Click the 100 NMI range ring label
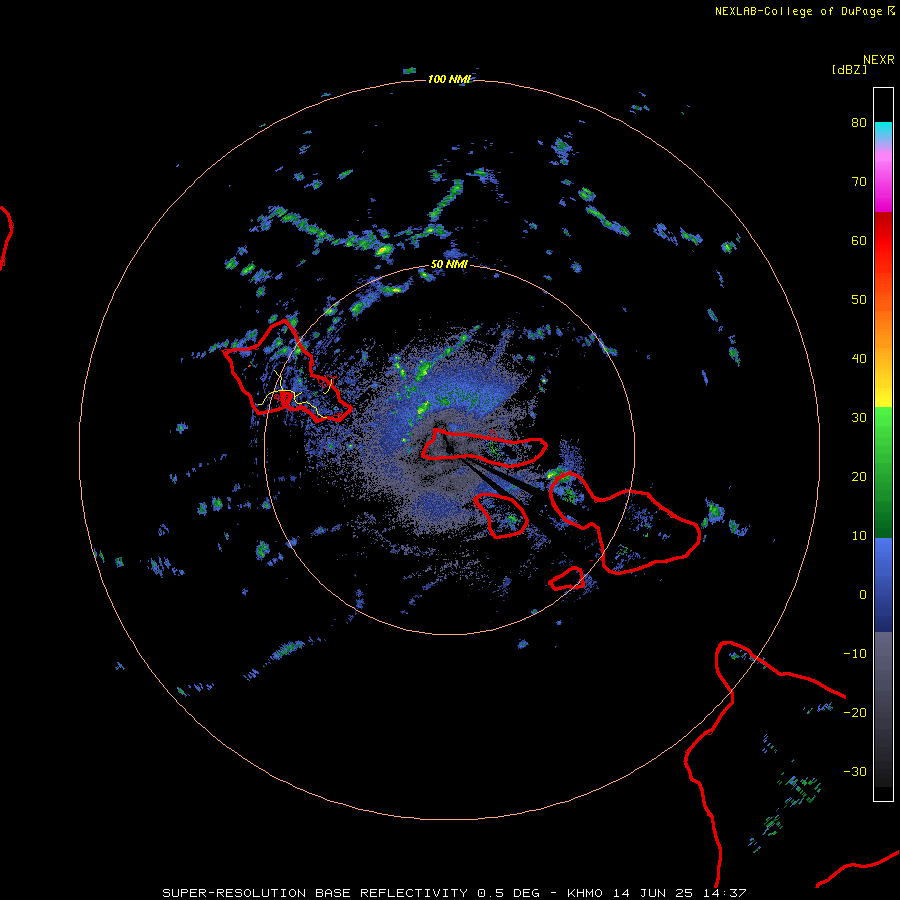The image size is (900, 900). (449, 79)
